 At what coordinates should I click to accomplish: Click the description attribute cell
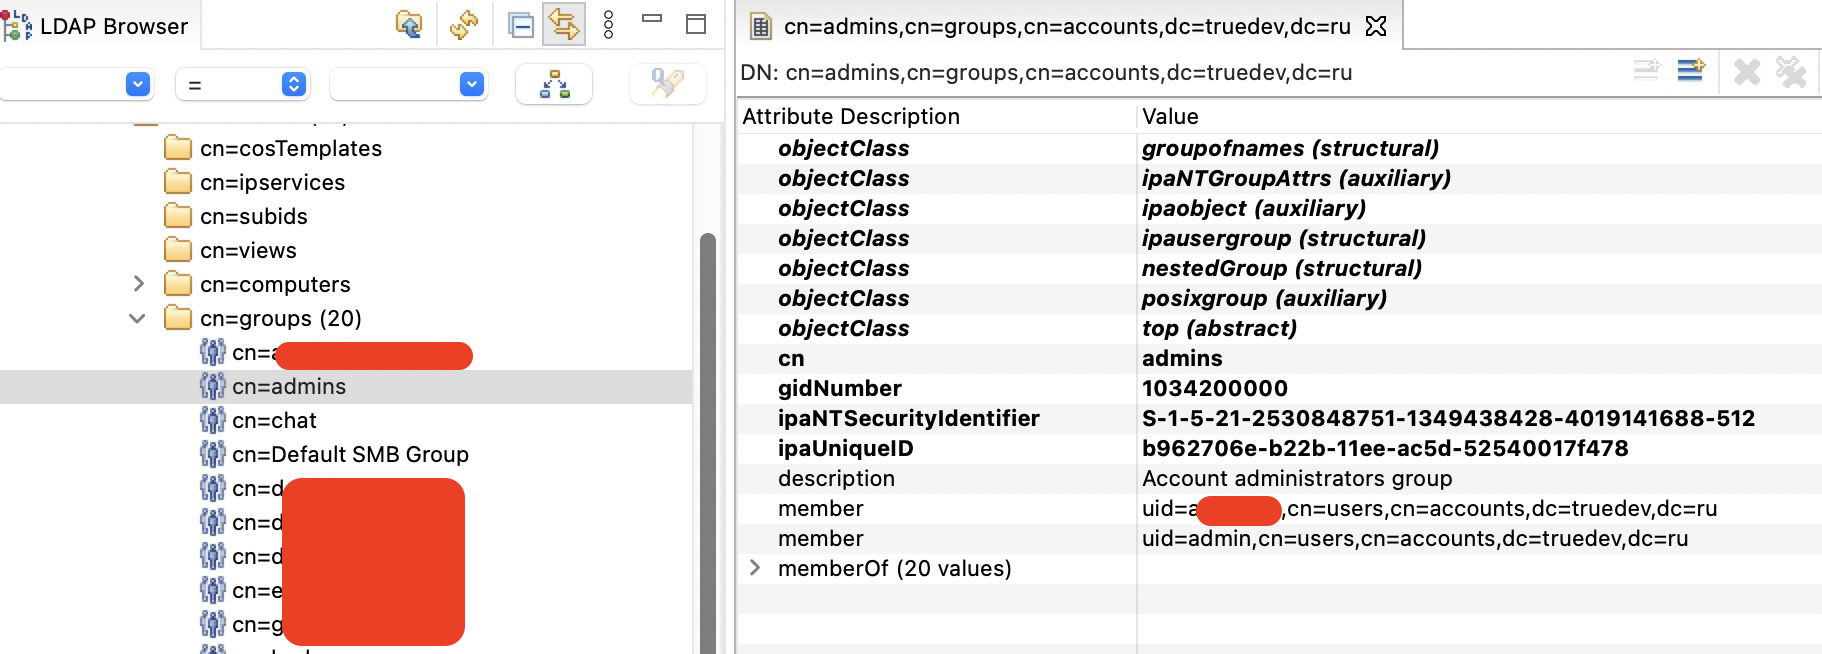pyautogui.click(x=836, y=478)
